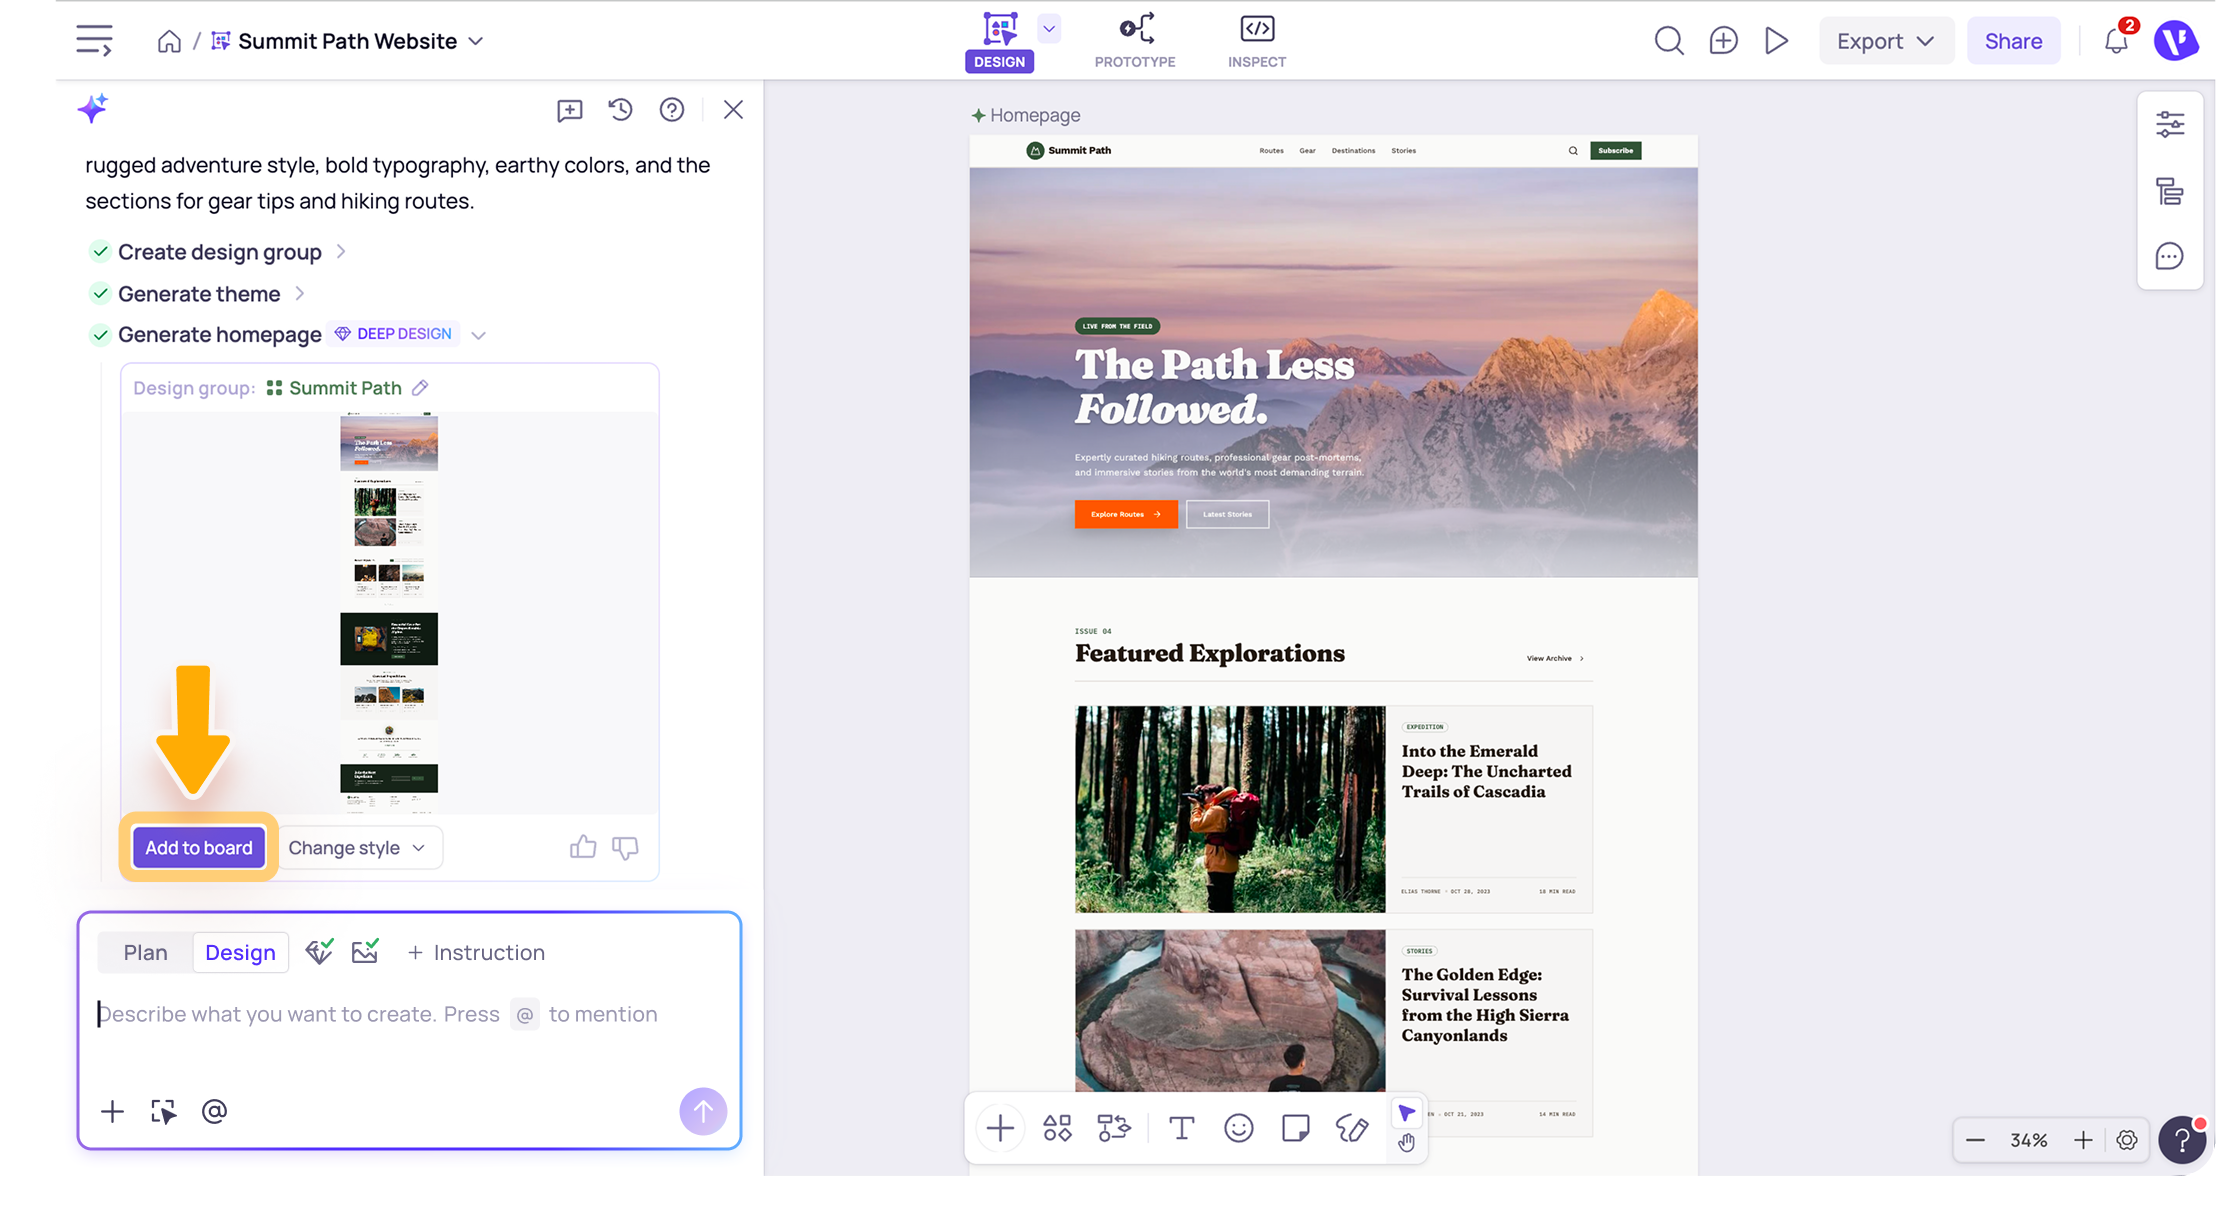This screenshot has width=2216, height=1214.
Task: Open the emoji icon picker tool
Action: [x=1239, y=1128]
